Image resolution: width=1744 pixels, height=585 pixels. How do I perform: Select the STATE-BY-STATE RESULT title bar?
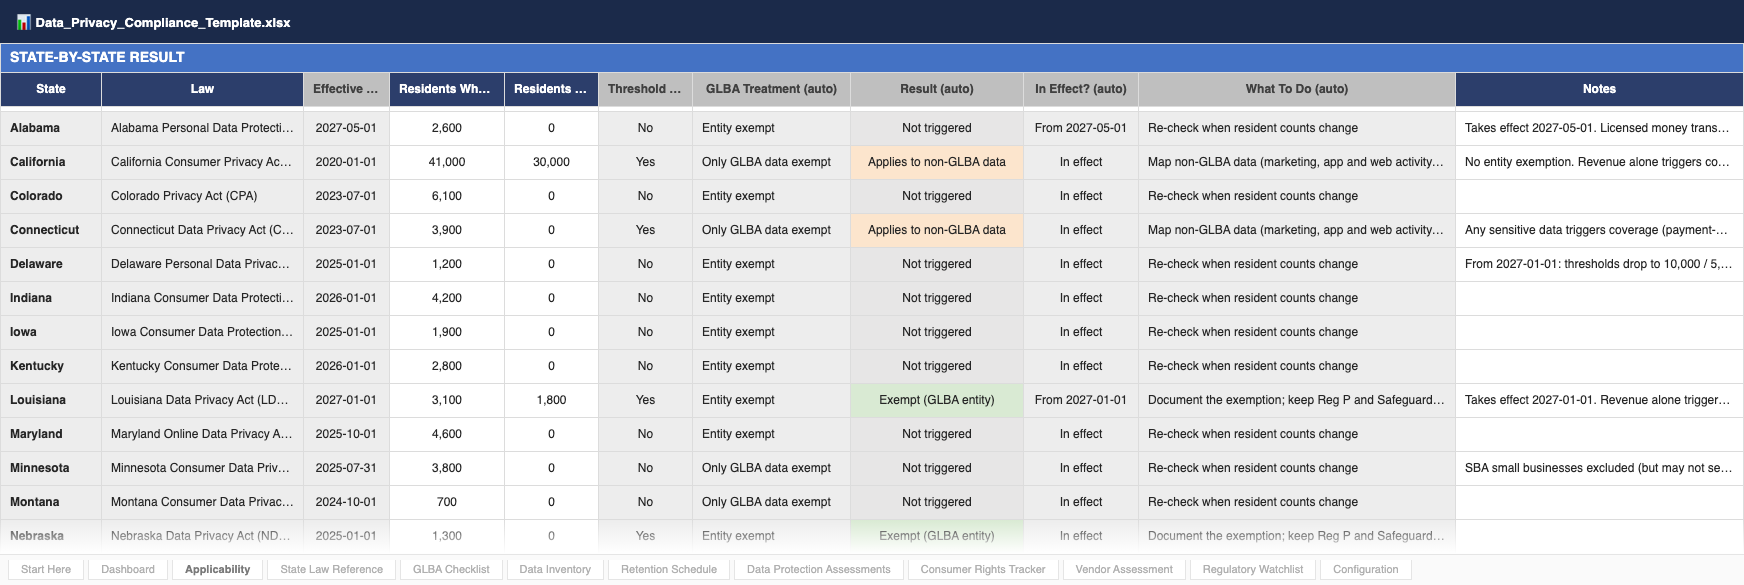point(872,57)
